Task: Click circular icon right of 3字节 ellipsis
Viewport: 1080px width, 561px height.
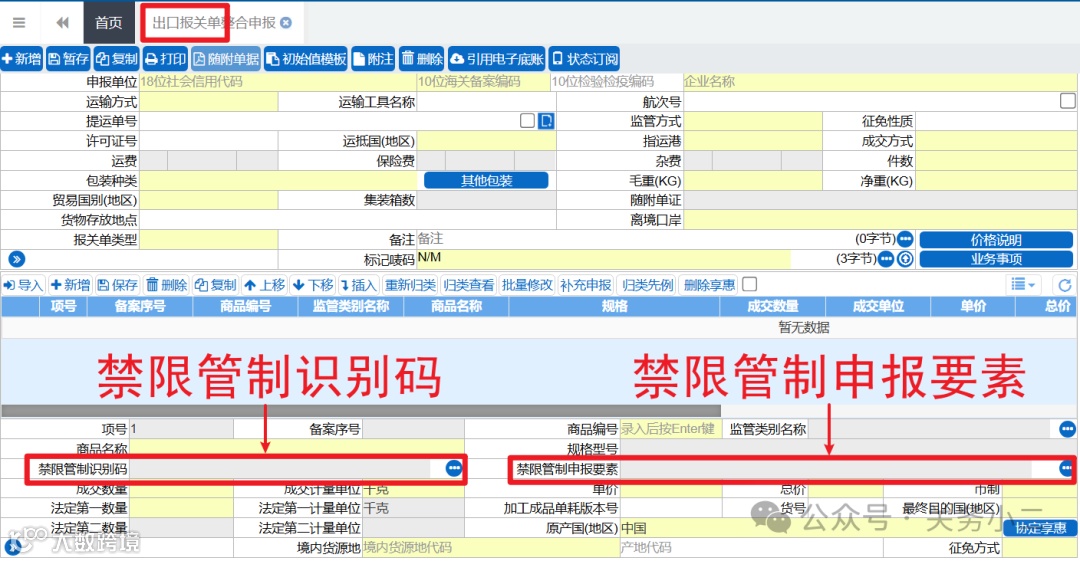Action: point(906,259)
